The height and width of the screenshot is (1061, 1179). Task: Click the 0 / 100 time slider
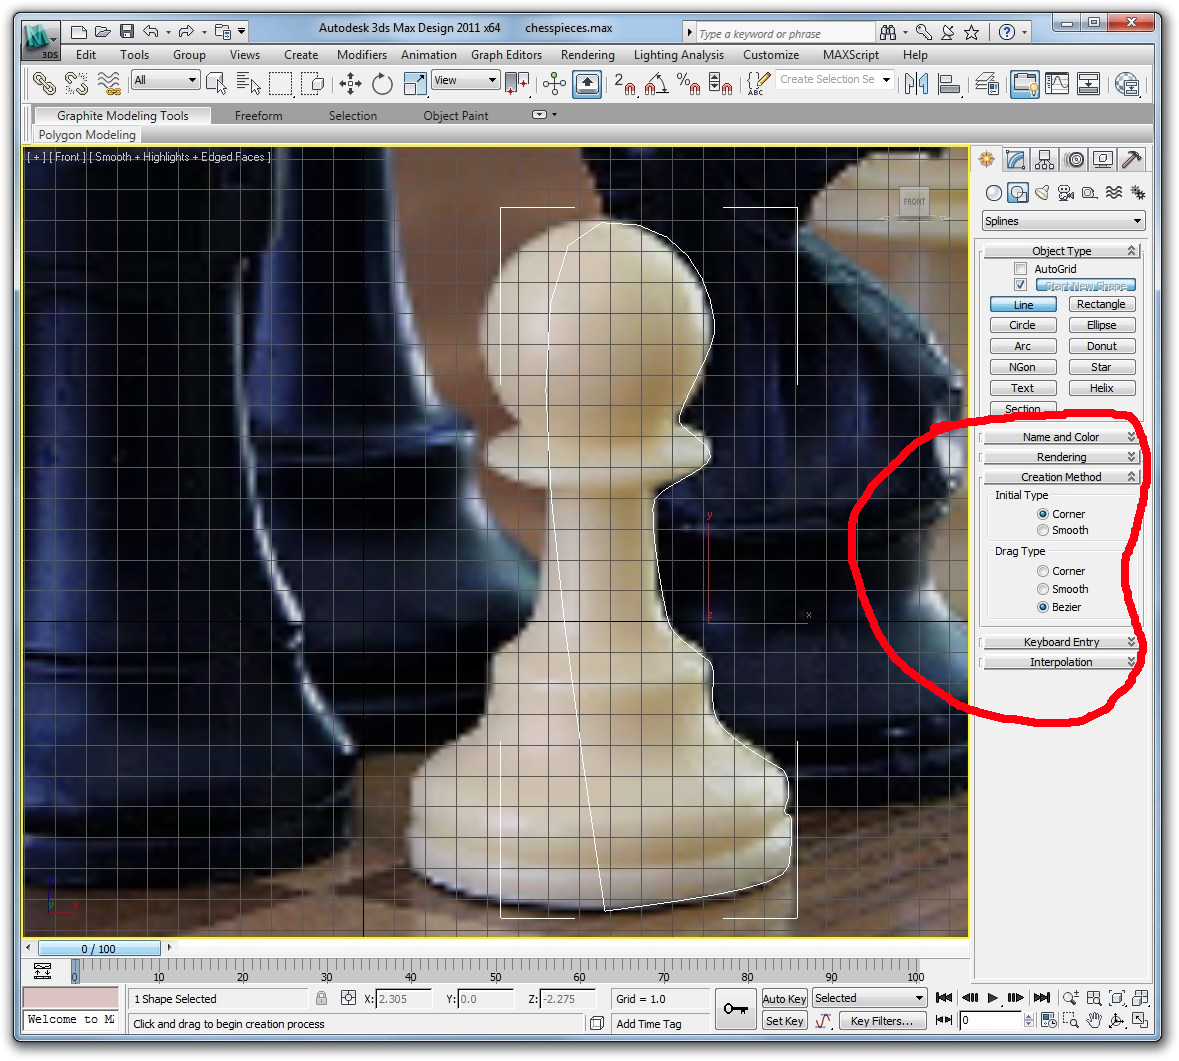point(98,949)
